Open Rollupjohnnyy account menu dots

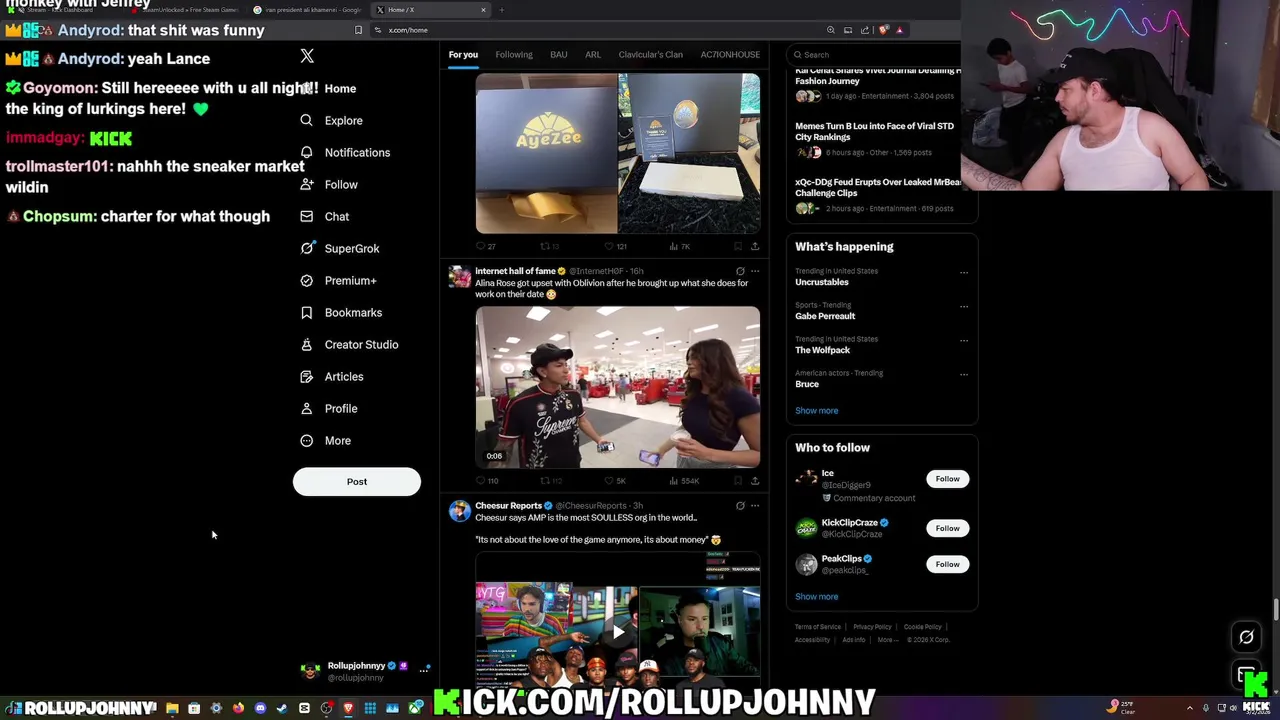(424, 669)
